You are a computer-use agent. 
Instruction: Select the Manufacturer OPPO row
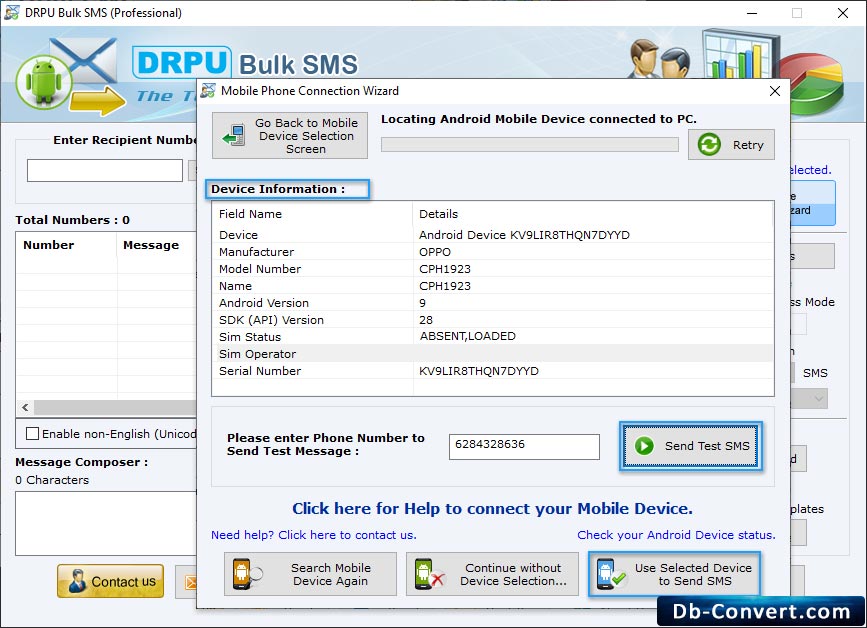[492, 252]
